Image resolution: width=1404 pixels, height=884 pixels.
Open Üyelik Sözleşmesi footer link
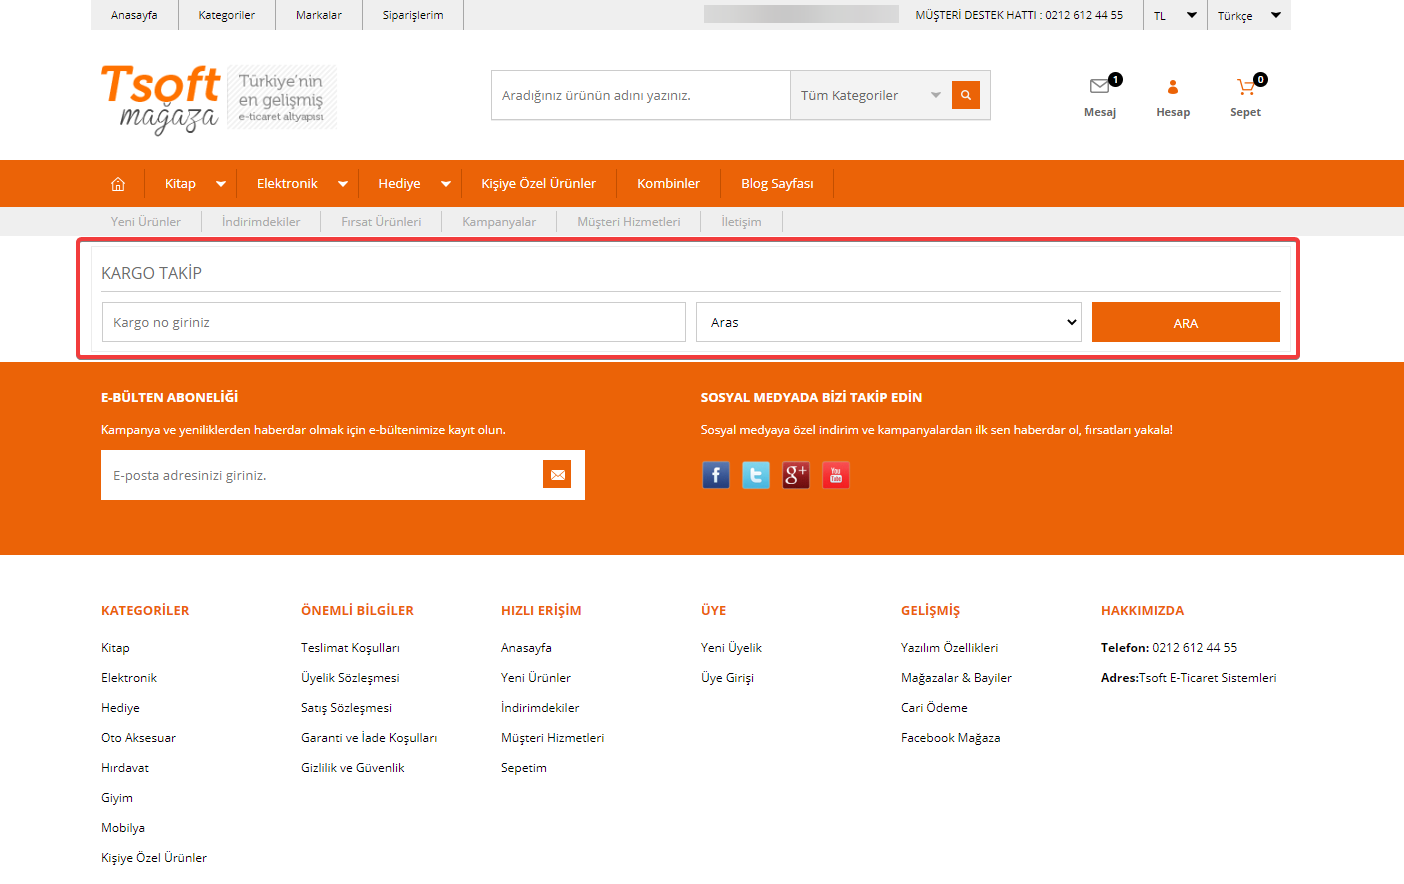click(x=350, y=678)
